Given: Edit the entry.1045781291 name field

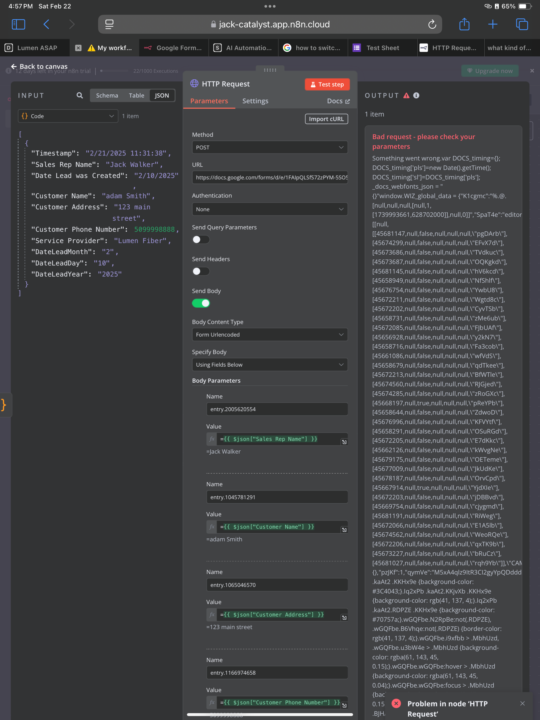Looking at the screenshot, I should pos(277,497).
